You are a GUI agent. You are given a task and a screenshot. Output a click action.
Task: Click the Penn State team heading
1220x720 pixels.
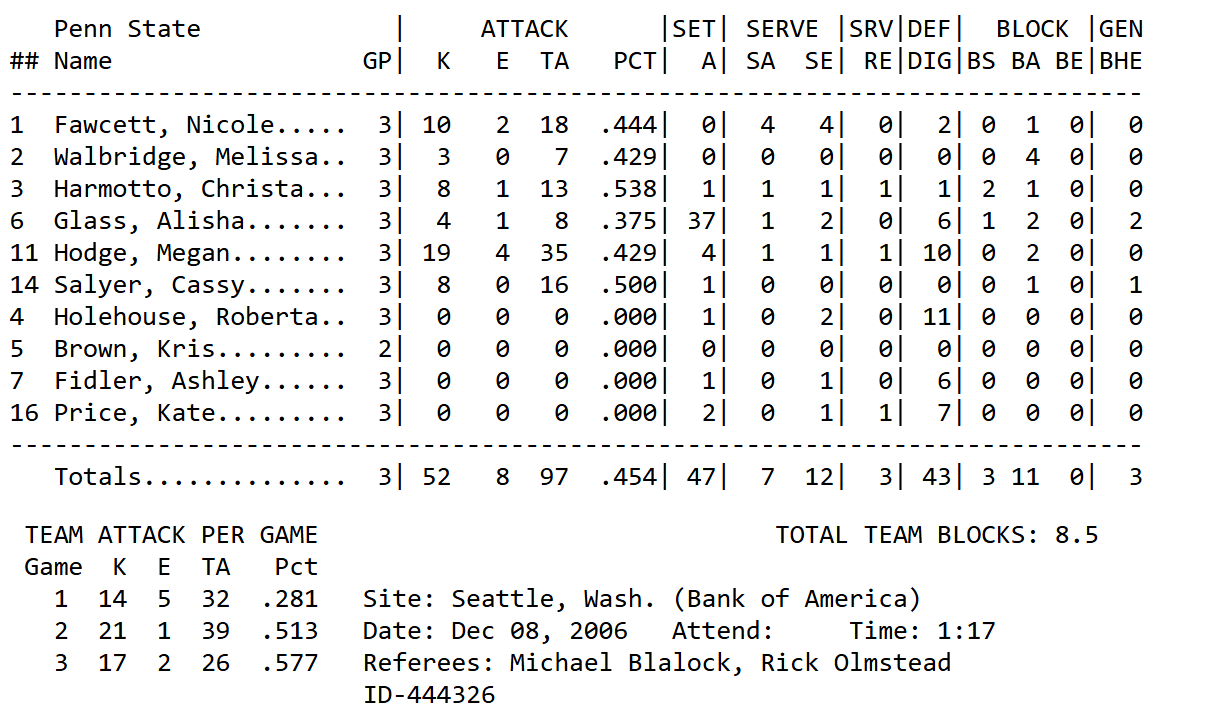click(x=127, y=29)
